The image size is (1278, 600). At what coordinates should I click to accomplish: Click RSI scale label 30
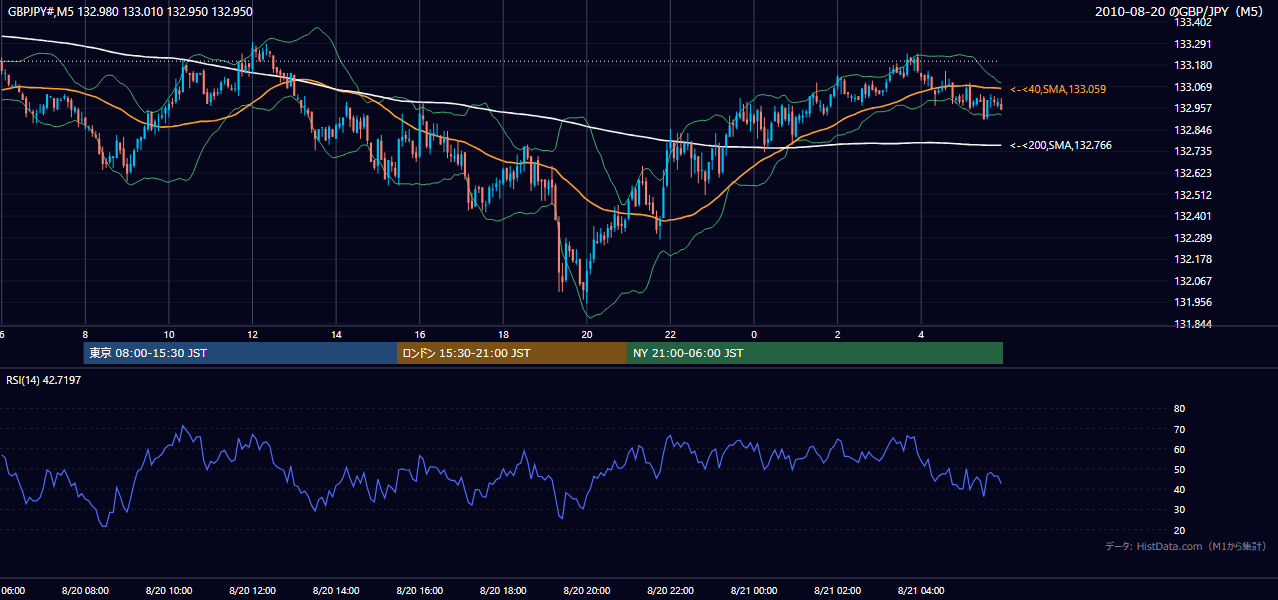coord(1179,510)
